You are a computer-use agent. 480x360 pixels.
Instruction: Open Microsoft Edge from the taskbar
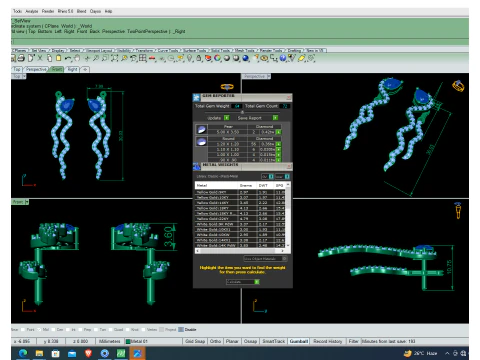23,353
